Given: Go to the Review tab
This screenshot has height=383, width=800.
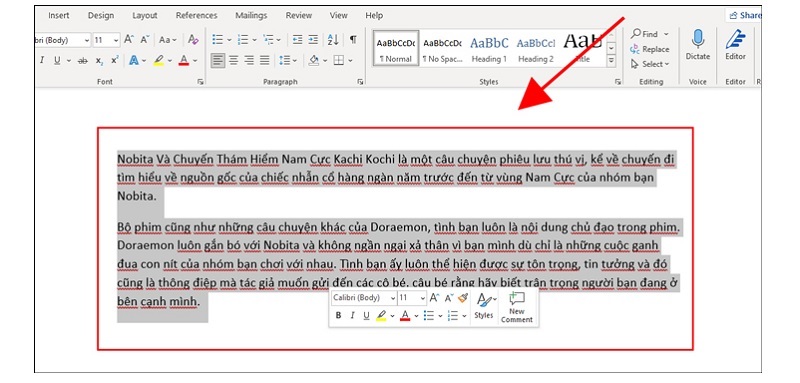Looking at the screenshot, I should click(x=298, y=15).
